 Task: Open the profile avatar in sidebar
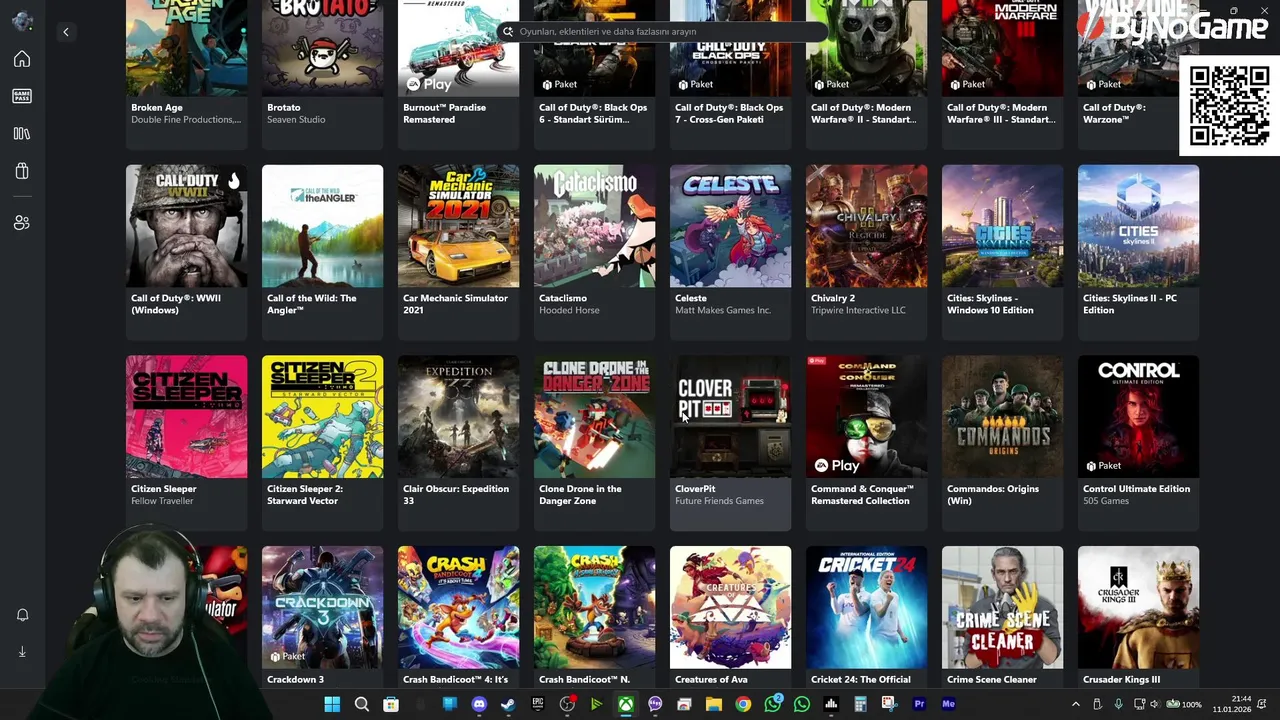point(22,21)
